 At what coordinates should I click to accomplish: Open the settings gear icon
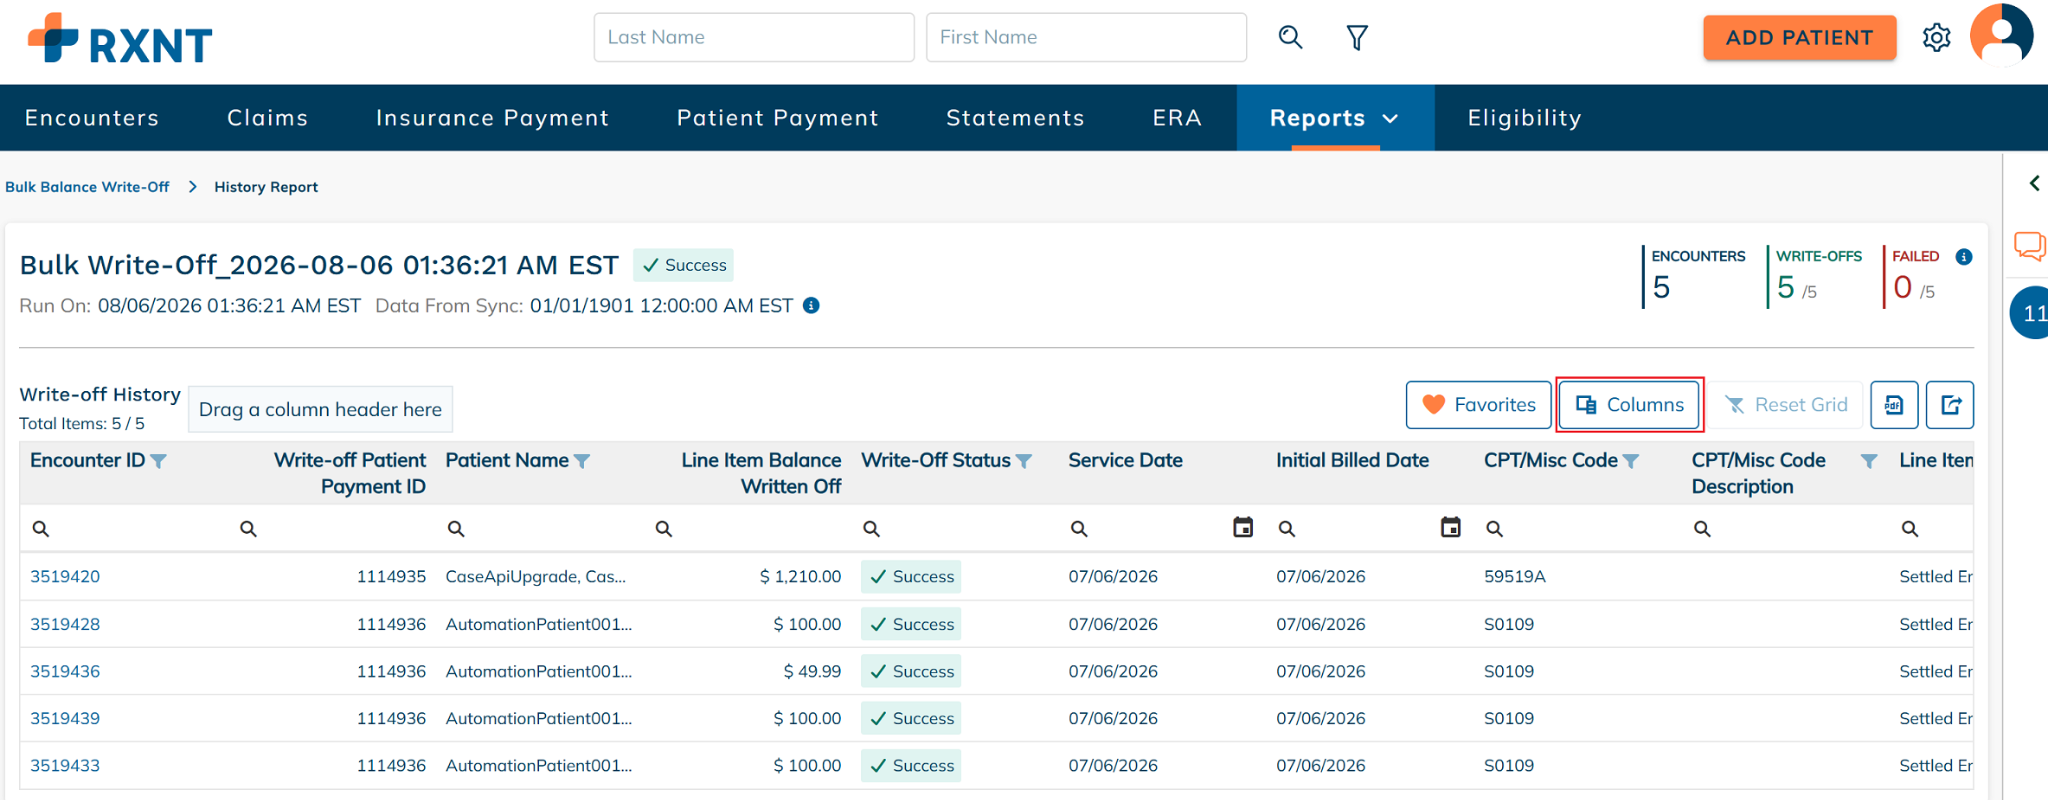(1937, 38)
